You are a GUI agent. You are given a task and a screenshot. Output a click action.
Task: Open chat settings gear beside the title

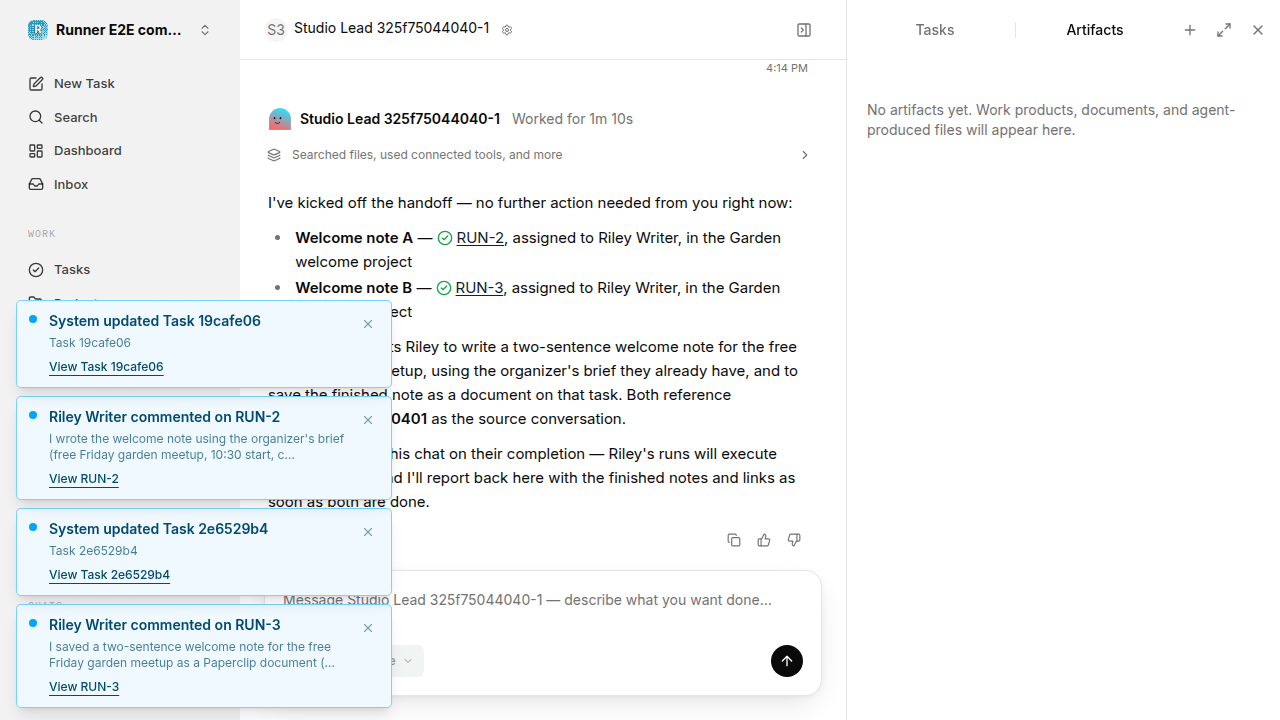[507, 30]
